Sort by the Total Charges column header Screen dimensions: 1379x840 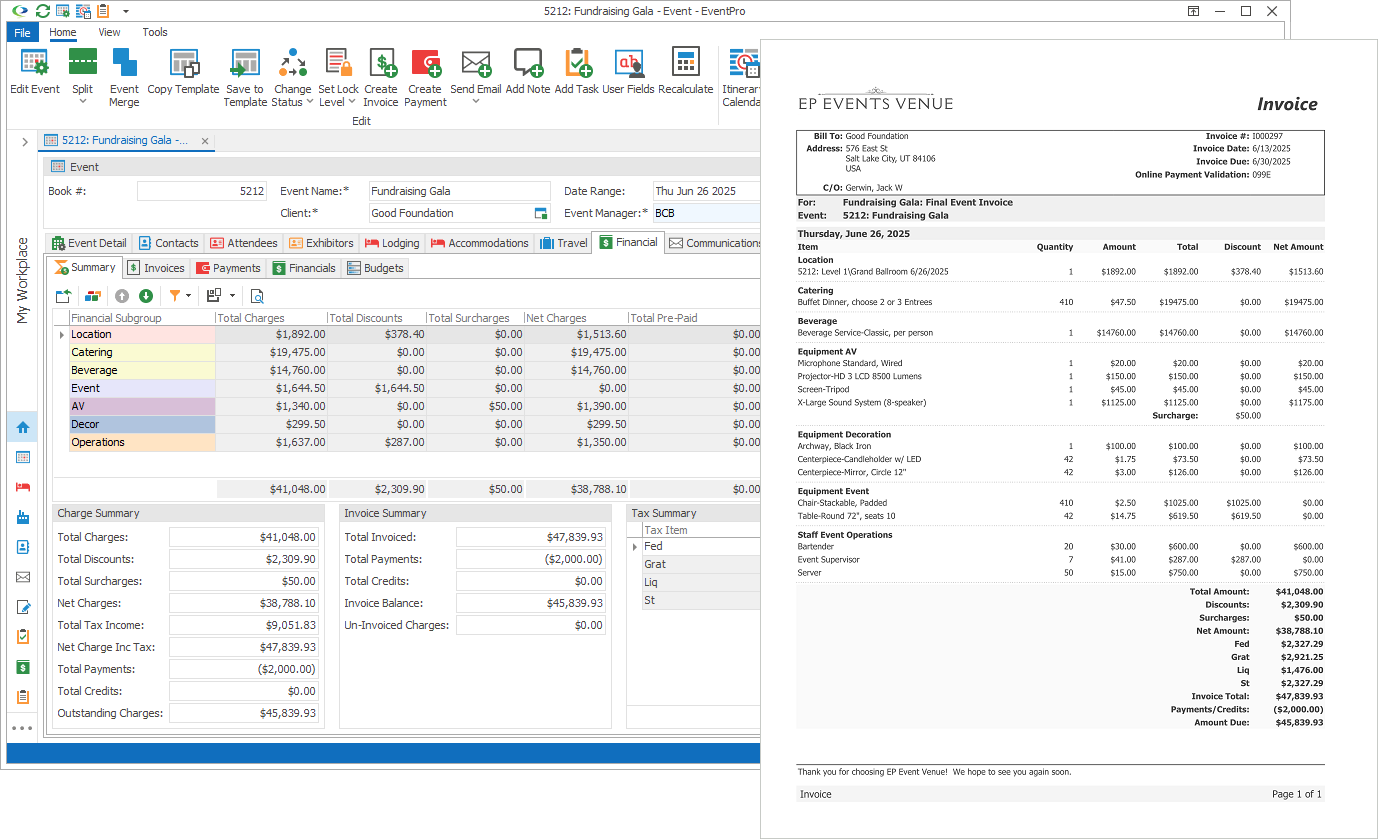(271, 318)
